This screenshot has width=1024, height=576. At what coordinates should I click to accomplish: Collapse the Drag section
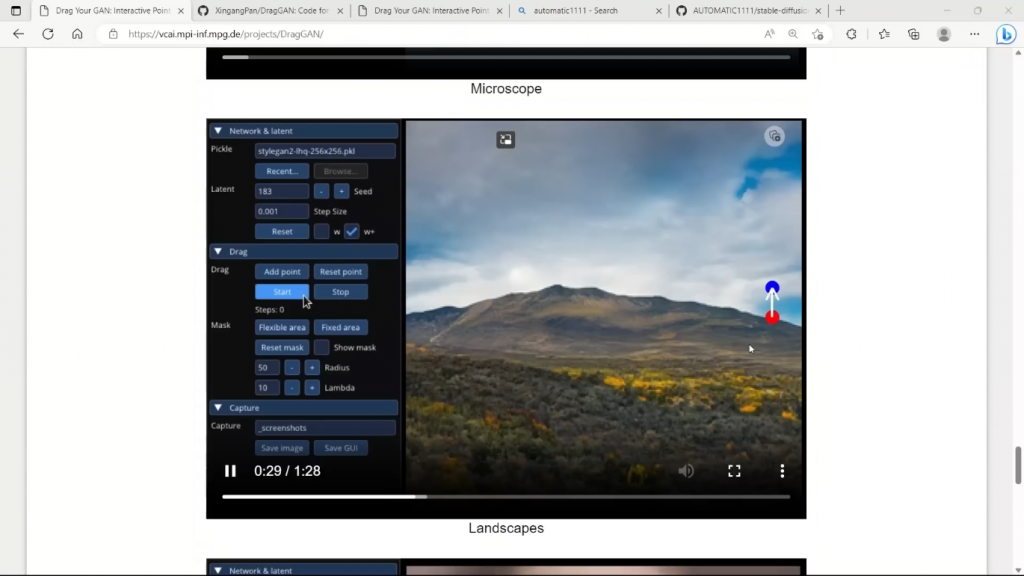(218, 251)
